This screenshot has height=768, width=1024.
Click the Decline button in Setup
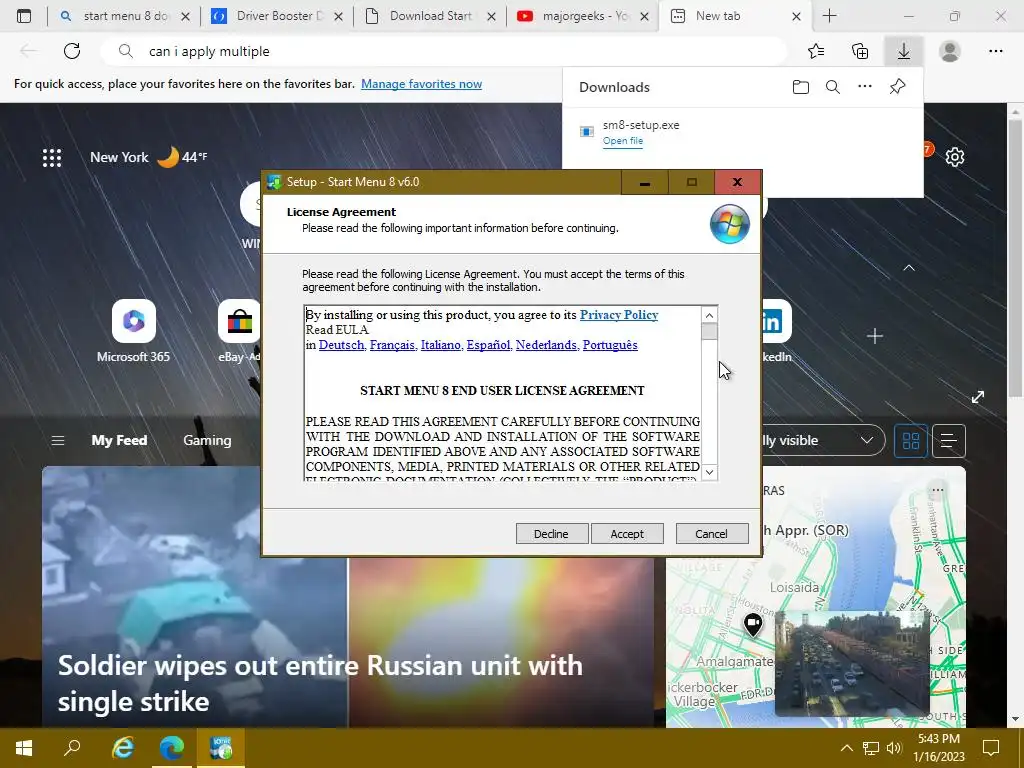[551, 534]
